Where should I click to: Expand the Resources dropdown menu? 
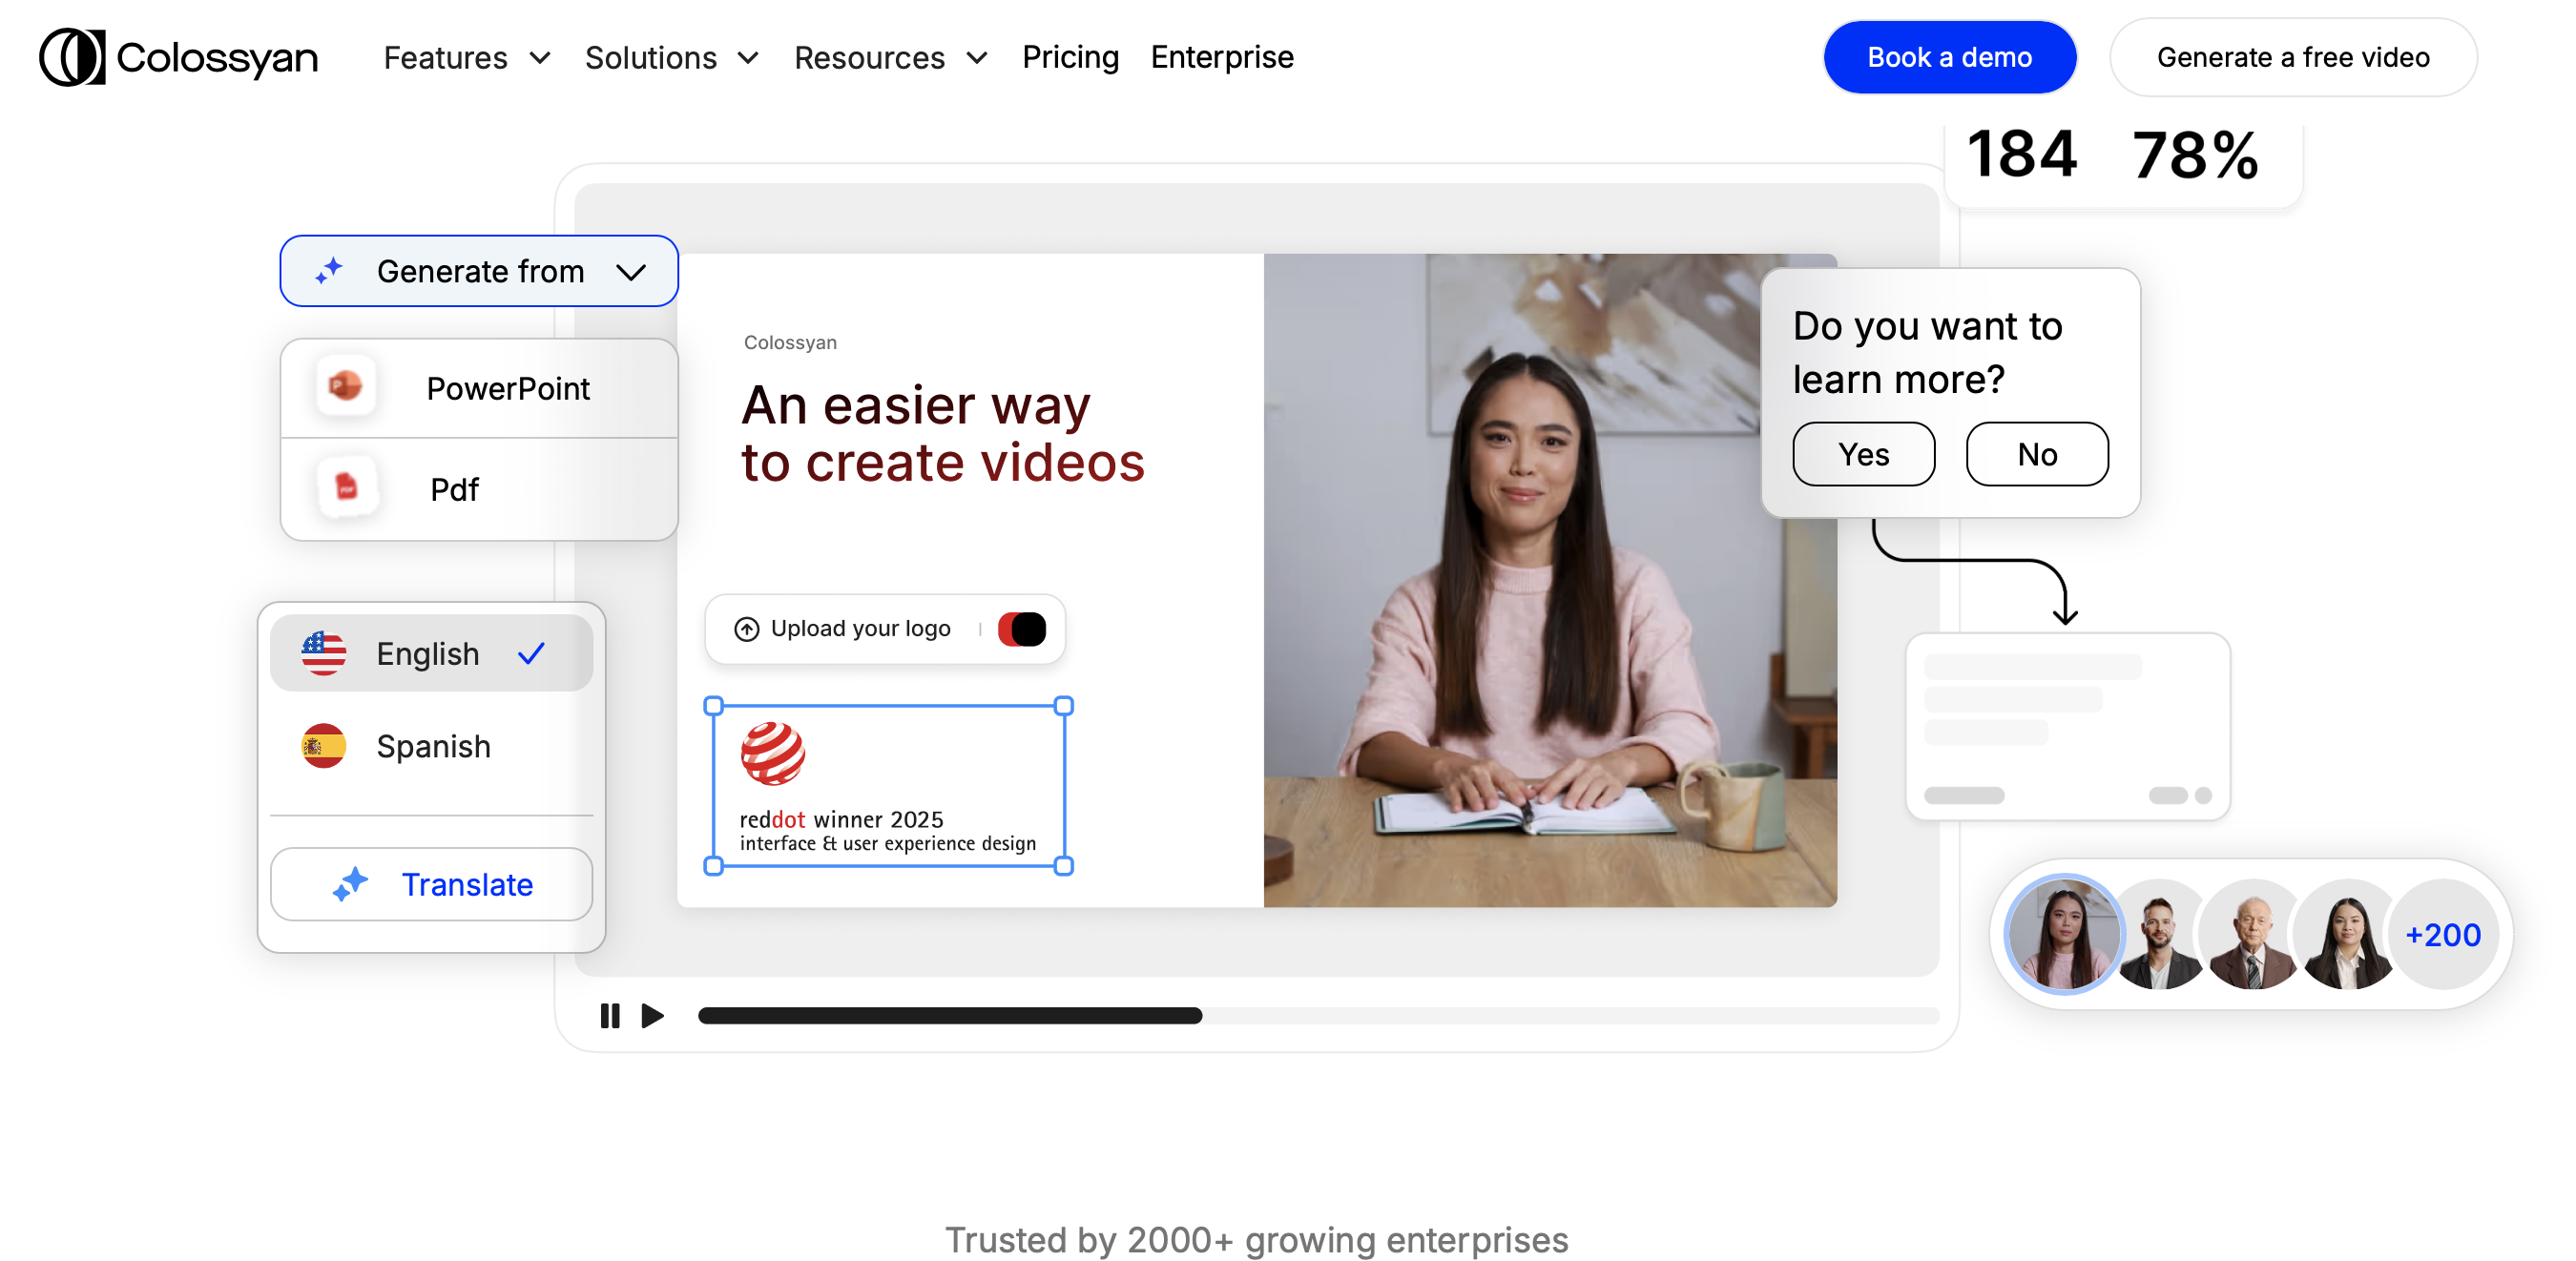pyautogui.click(x=891, y=58)
